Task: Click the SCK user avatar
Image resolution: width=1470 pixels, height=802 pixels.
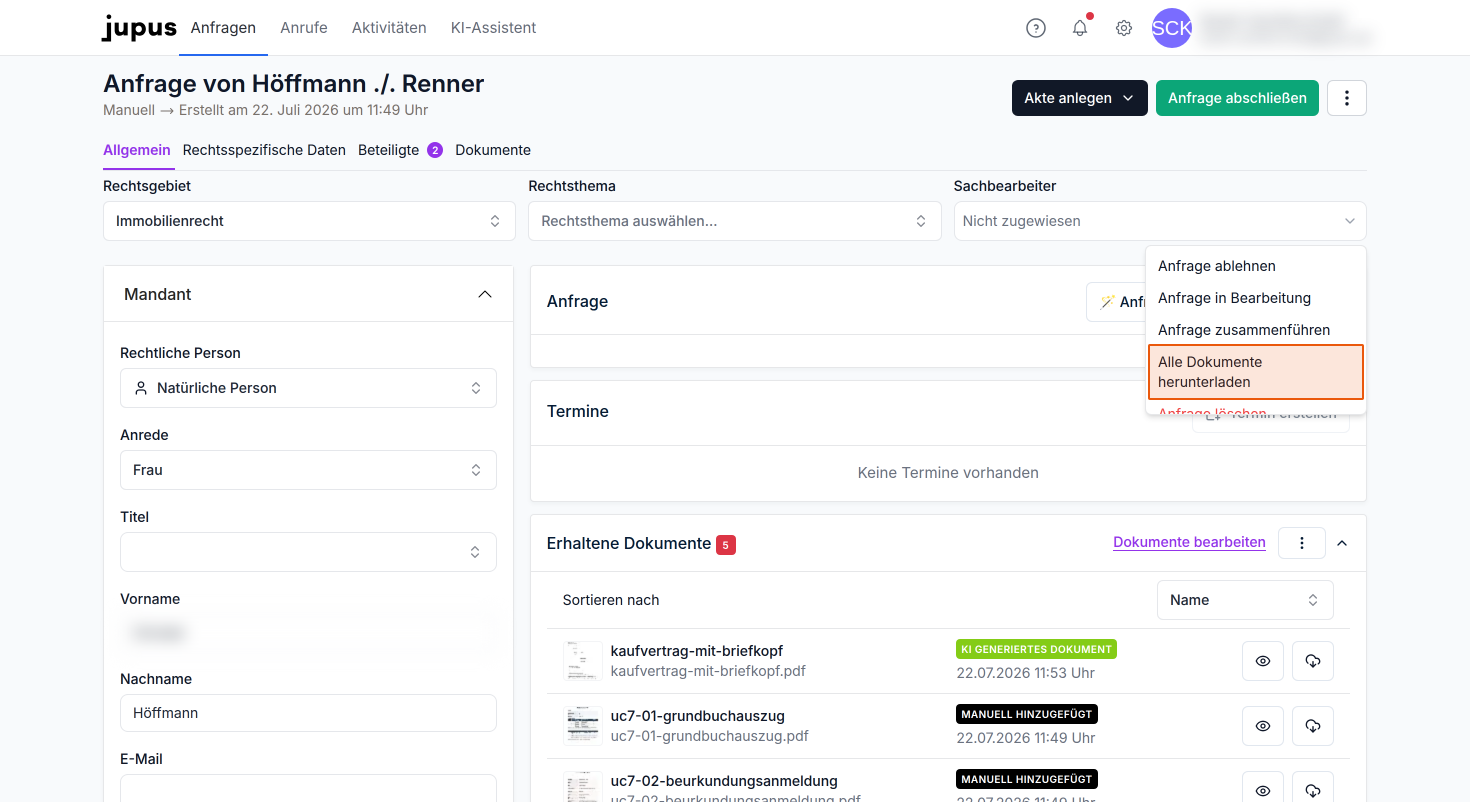Action: (x=1172, y=28)
